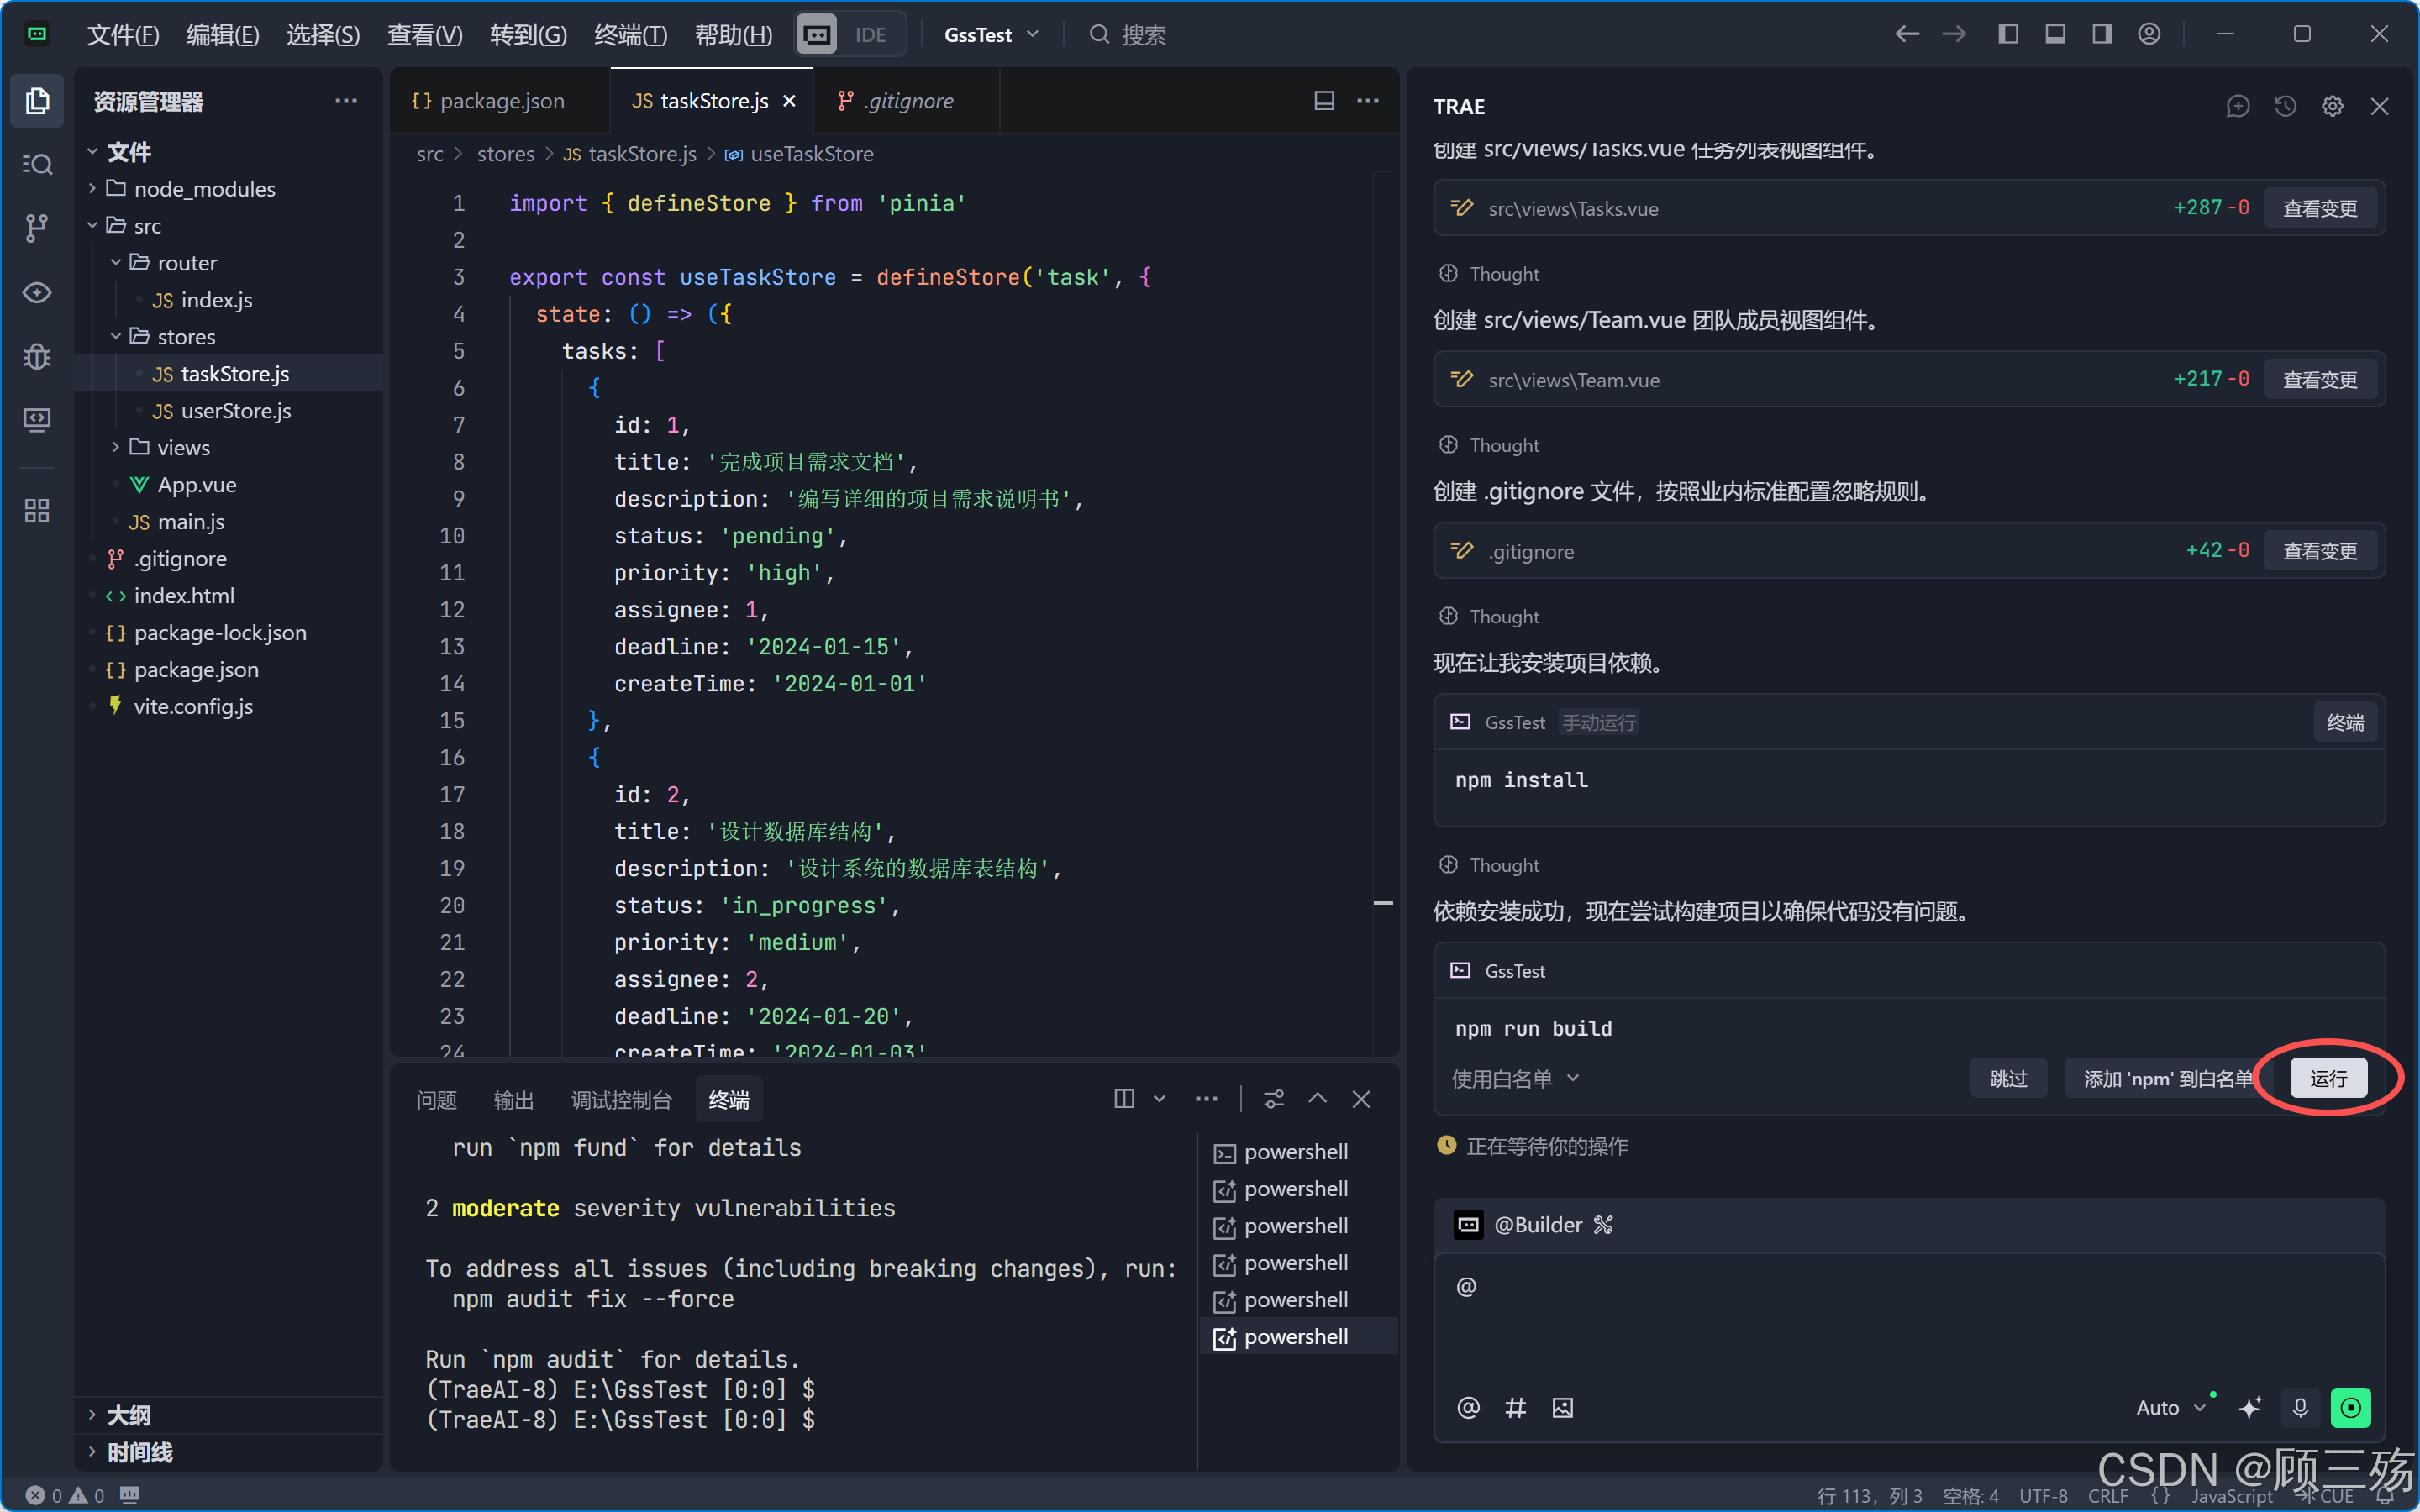Open the Run and Debug sidebar icon
The image size is (2420, 1512).
coord(37,356)
